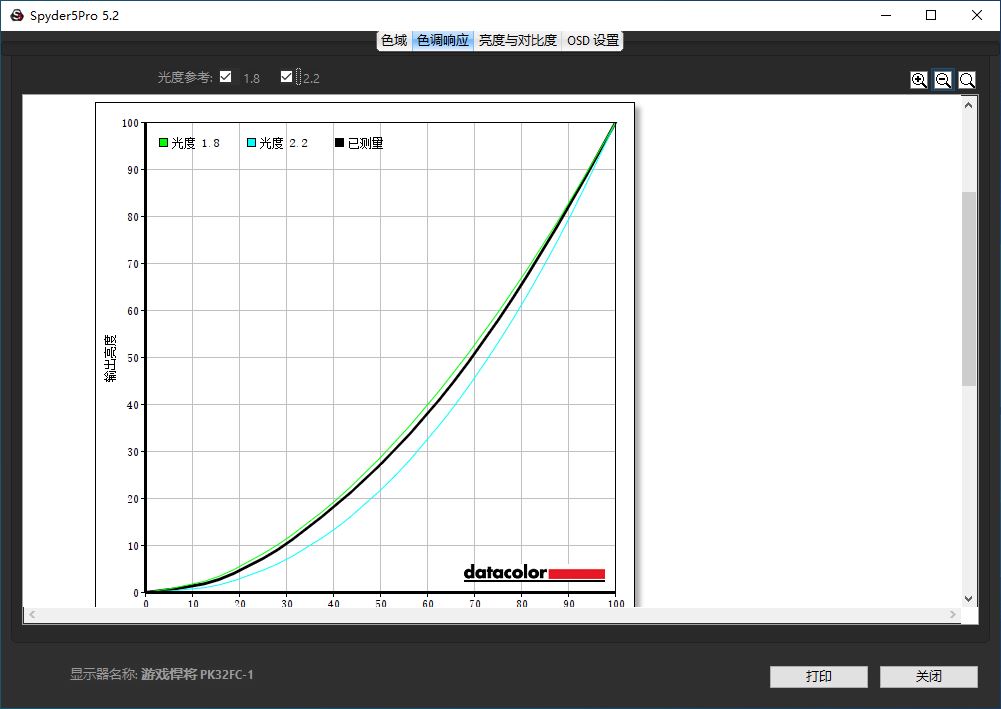Click the black 已测量 legend swatch
The height and width of the screenshot is (709, 1001).
(339, 143)
